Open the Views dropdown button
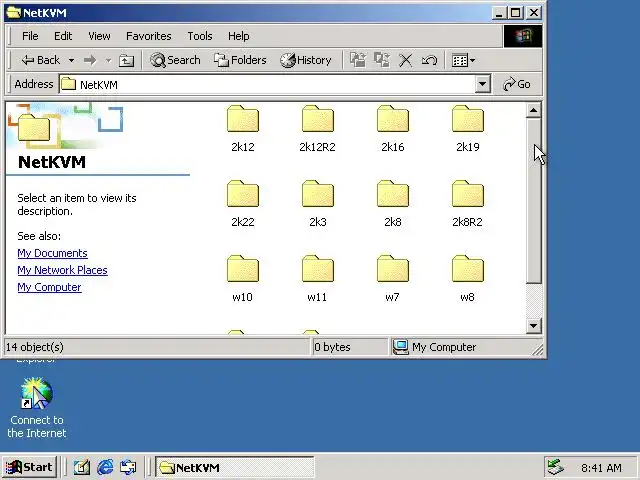640x480 pixels. [463, 60]
